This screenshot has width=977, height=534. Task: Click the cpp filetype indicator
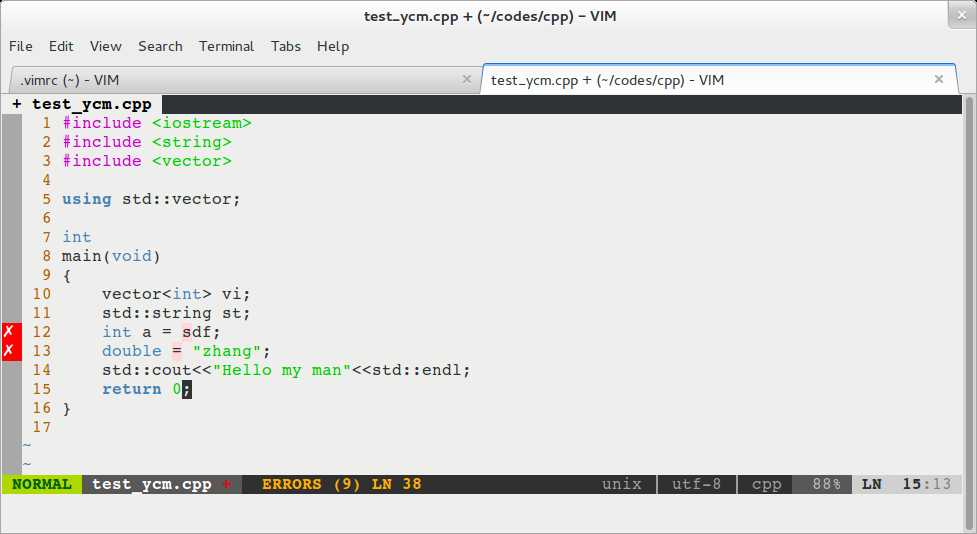point(766,484)
